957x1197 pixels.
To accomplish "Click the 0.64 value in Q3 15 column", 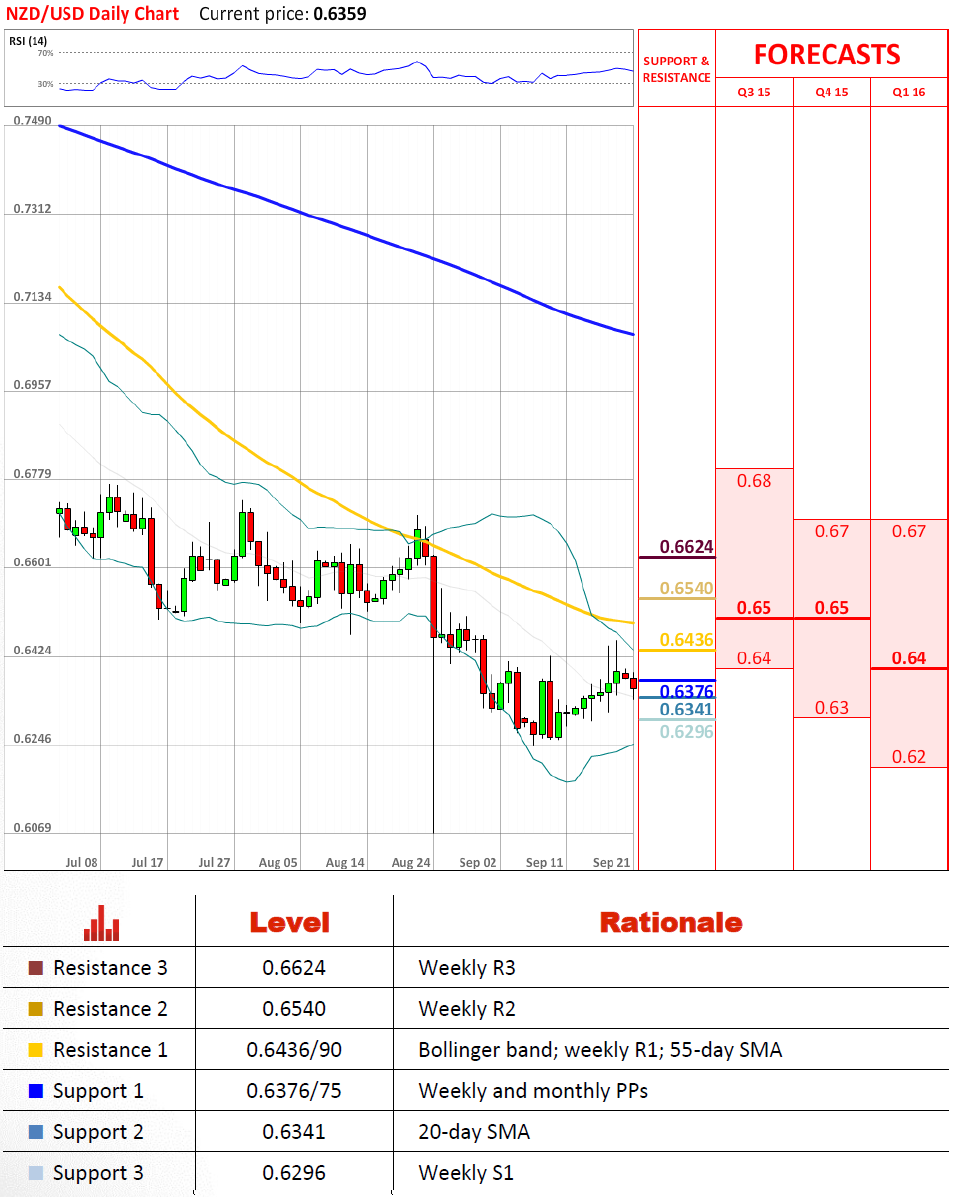I will [x=754, y=658].
